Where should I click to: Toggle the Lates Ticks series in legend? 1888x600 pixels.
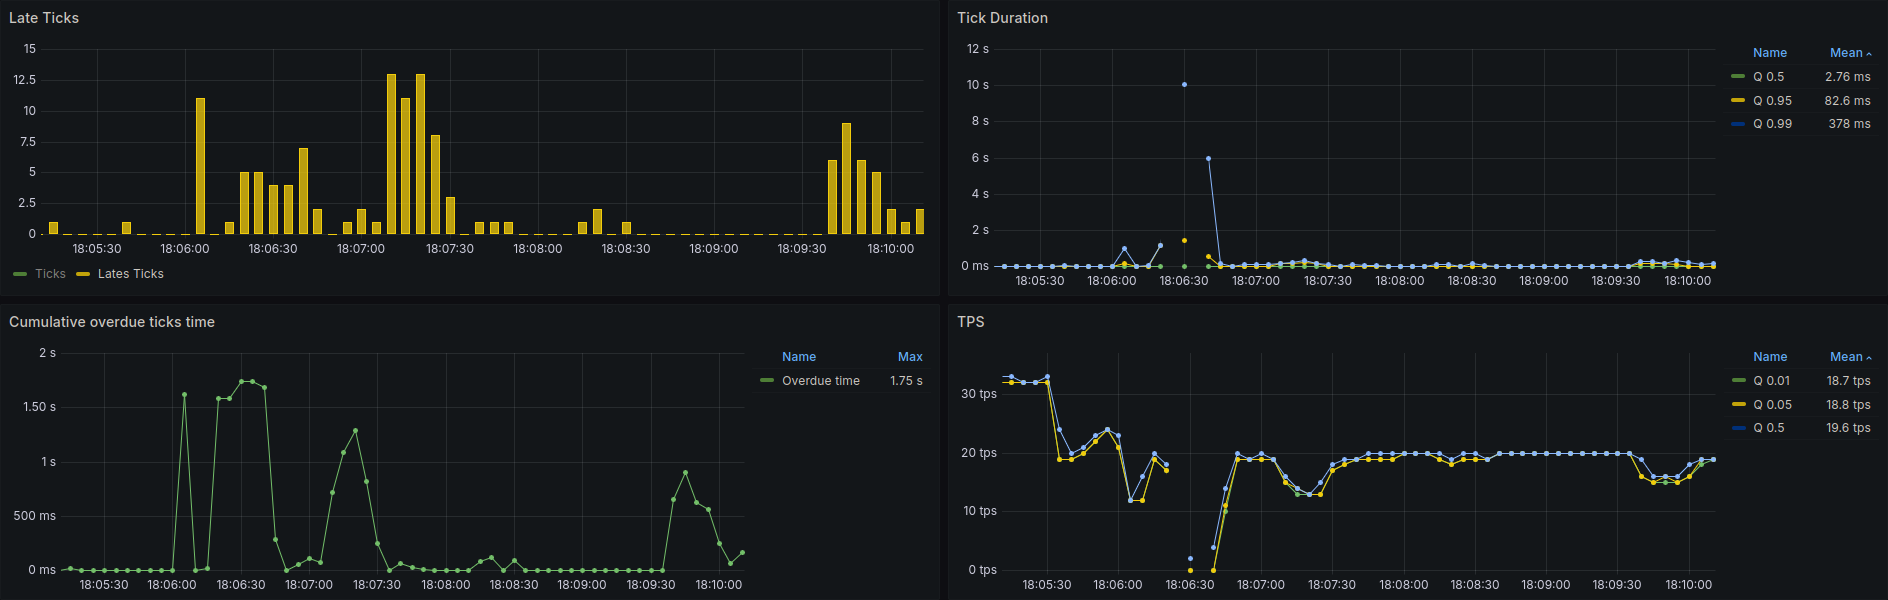(131, 274)
